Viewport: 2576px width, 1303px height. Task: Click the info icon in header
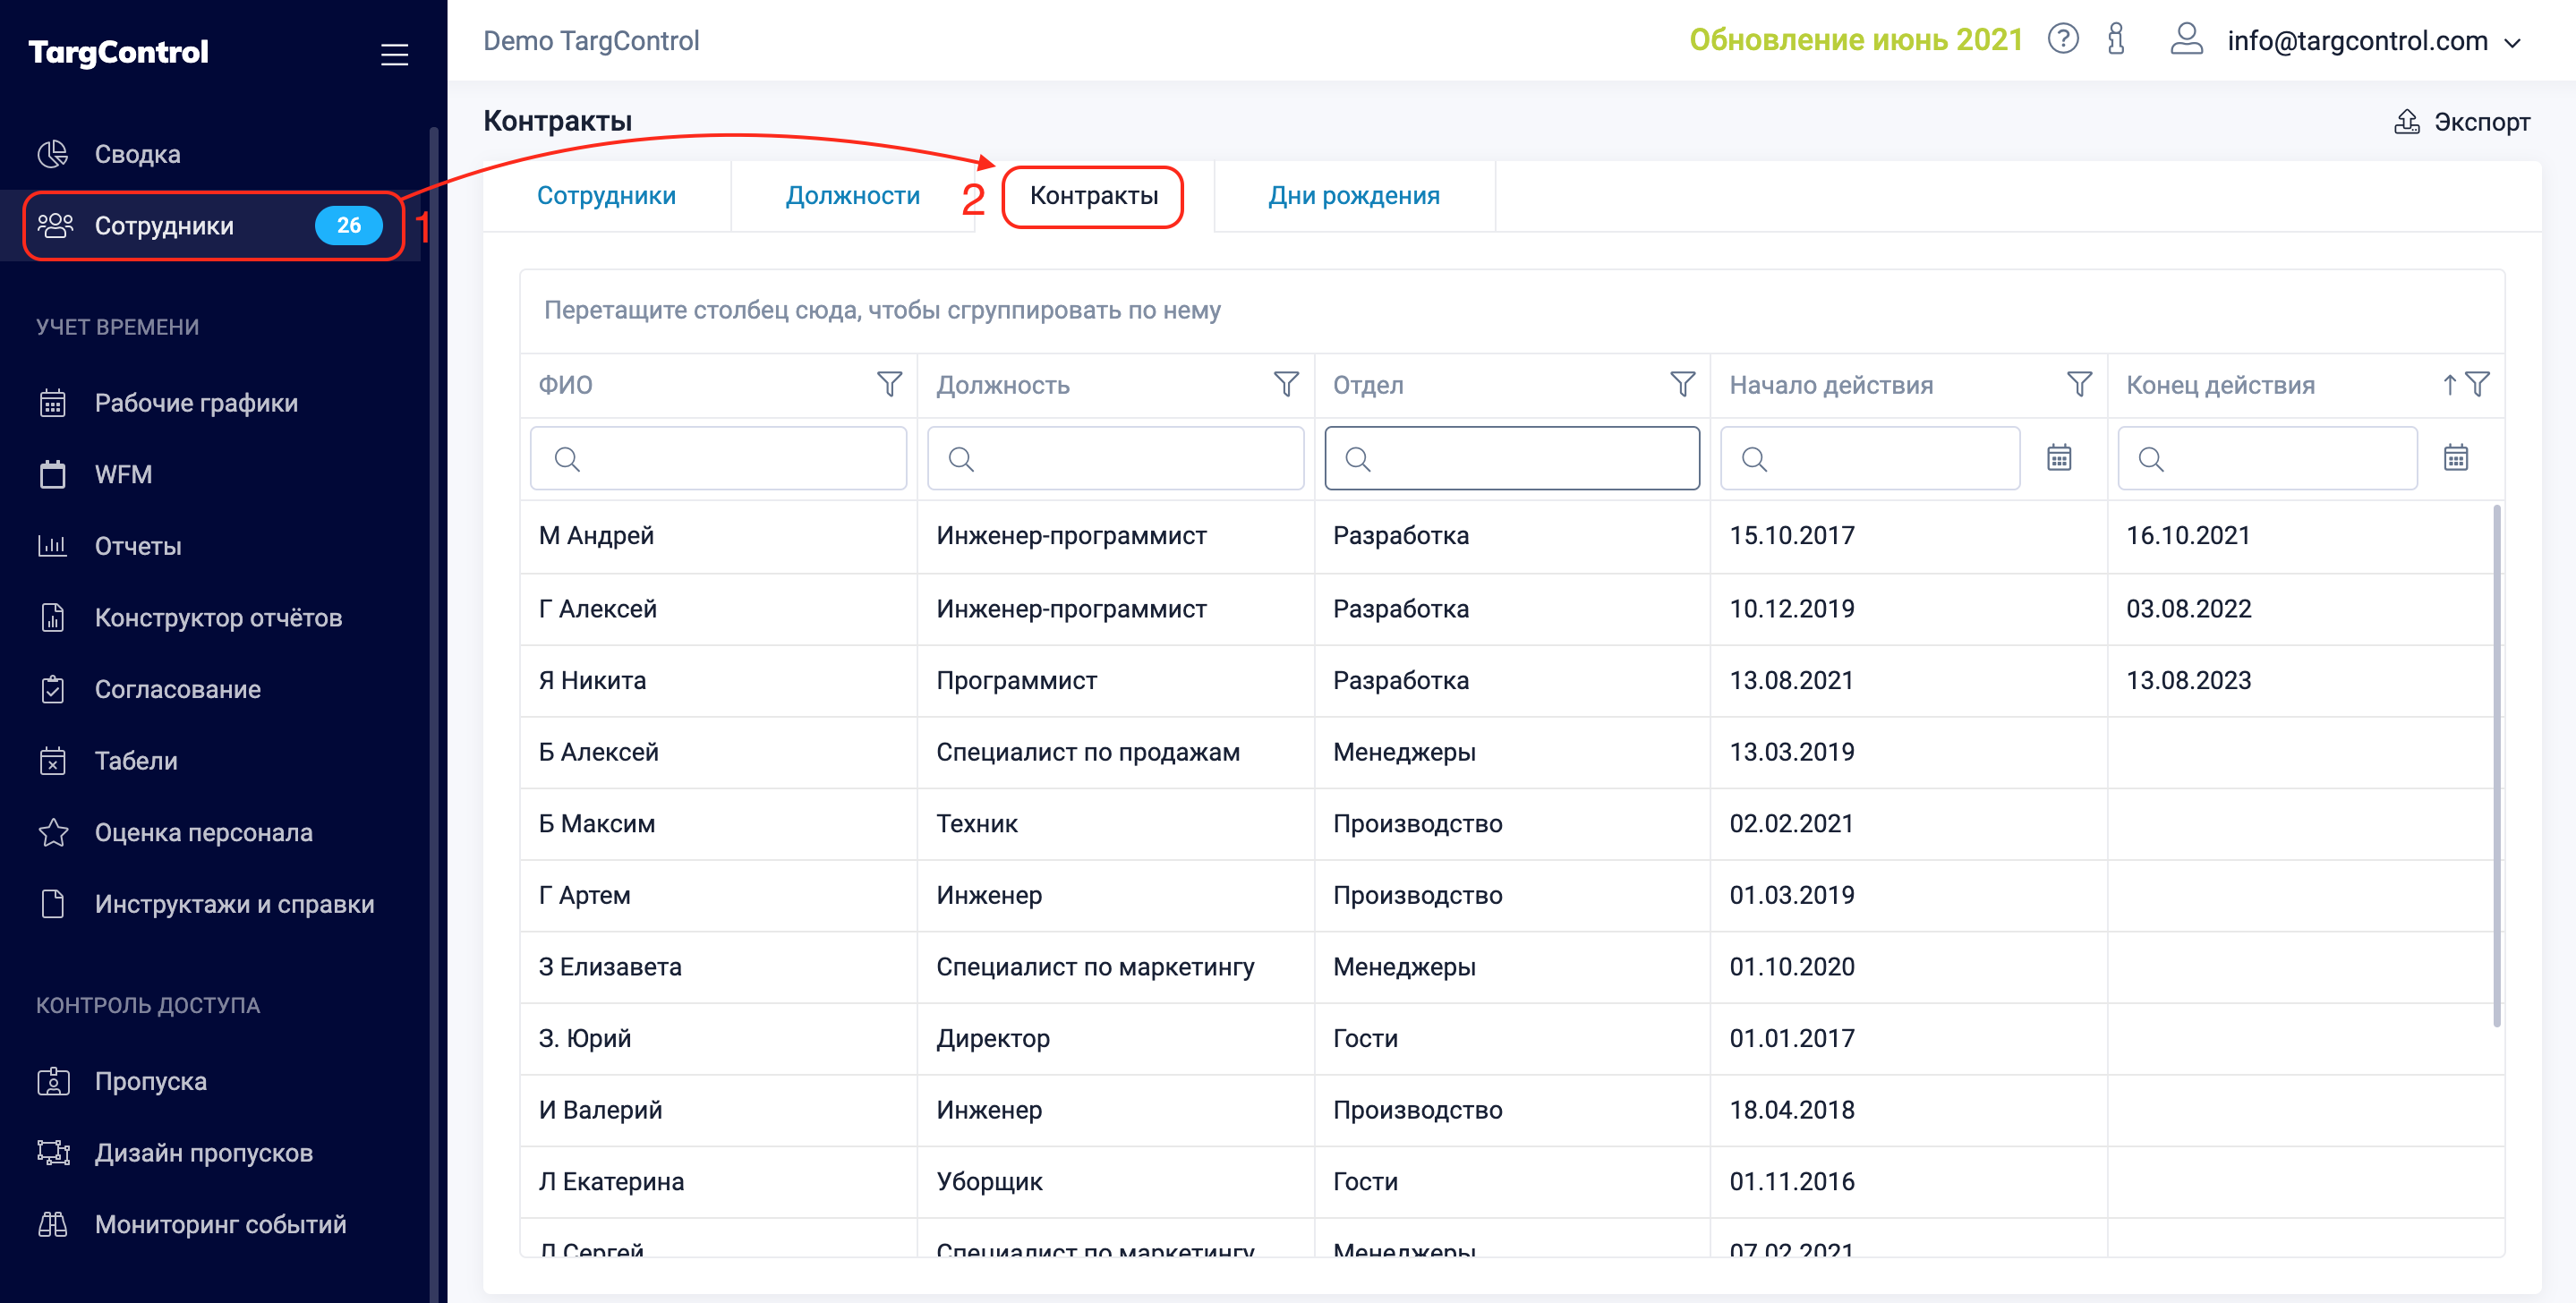[x=2115, y=39]
